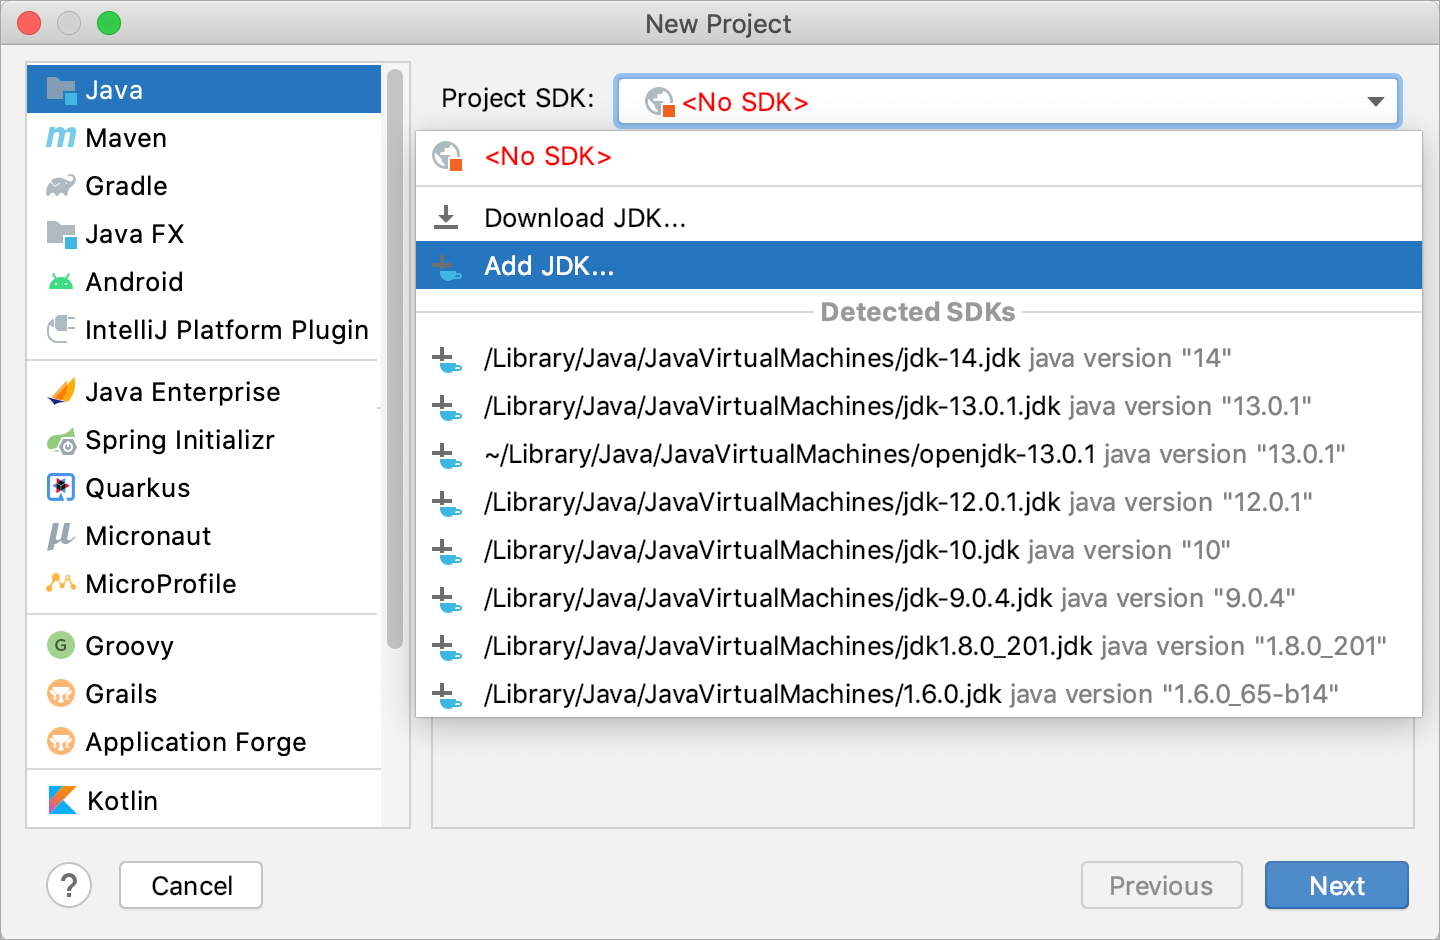Open the help question mark button

(x=69, y=885)
